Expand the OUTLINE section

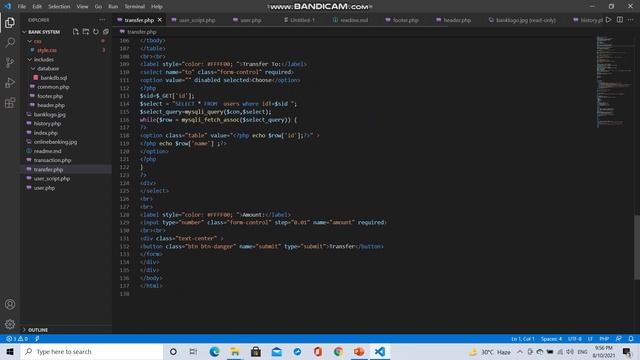coord(38,330)
